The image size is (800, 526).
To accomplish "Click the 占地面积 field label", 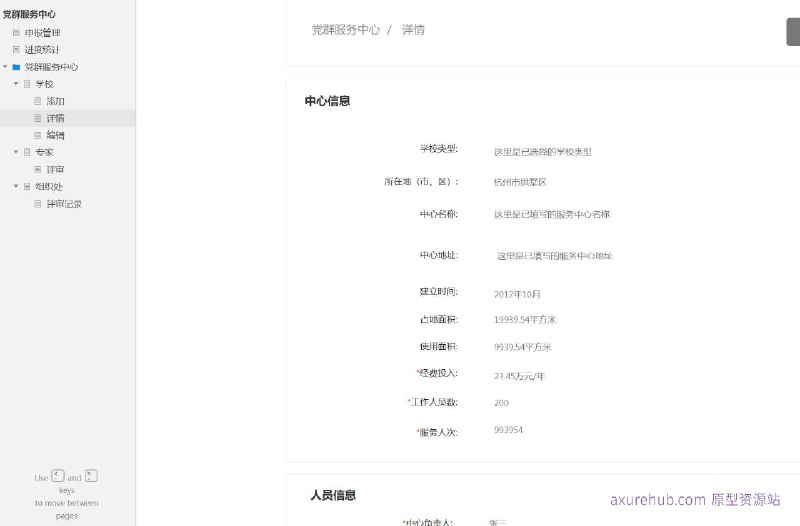I will tap(439, 319).
